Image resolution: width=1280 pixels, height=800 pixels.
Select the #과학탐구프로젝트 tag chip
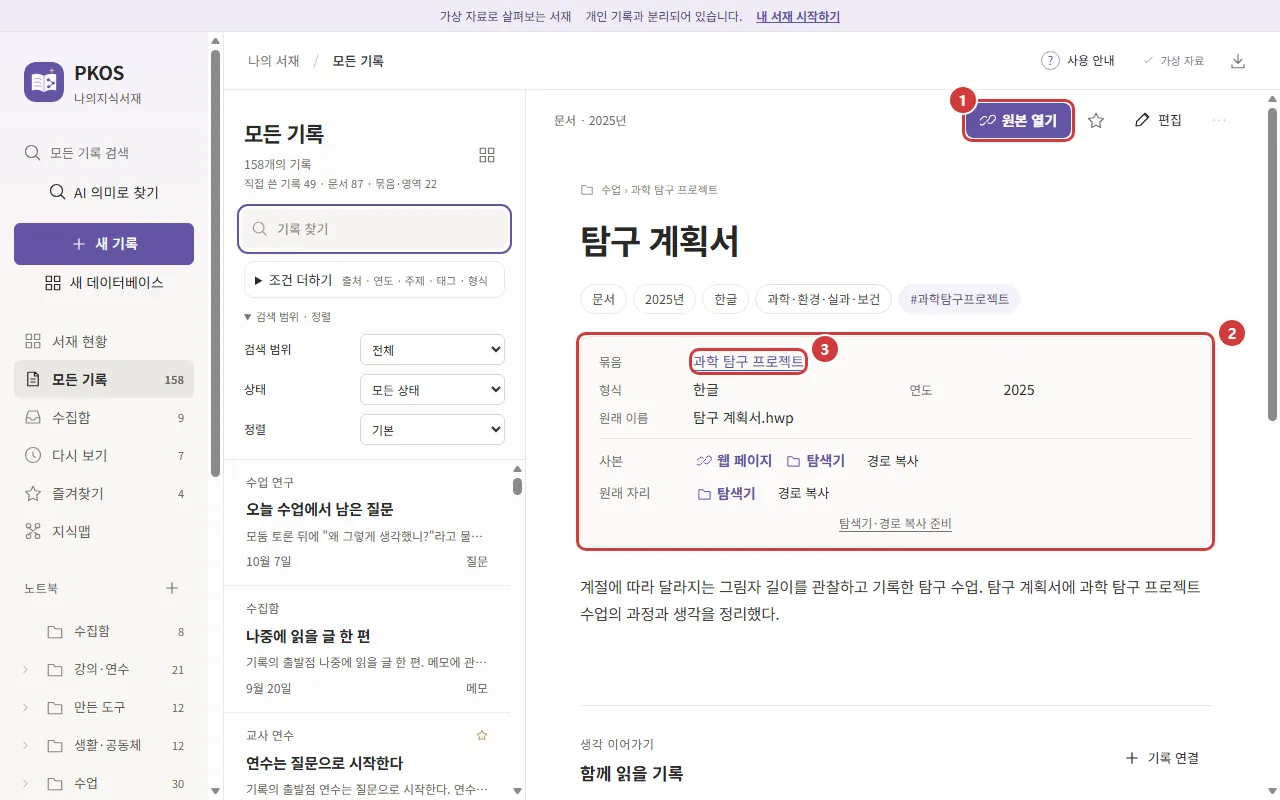pos(960,299)
